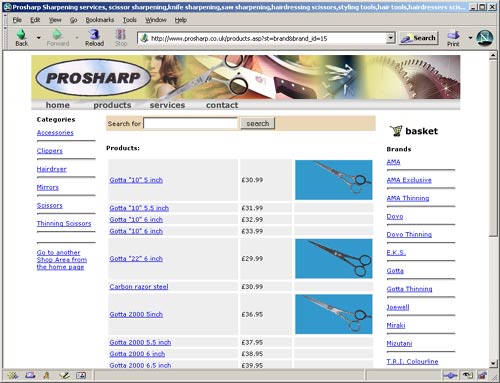Open the Bookmarks menu
Screen dimensions: 500x383
click(100, 20)
